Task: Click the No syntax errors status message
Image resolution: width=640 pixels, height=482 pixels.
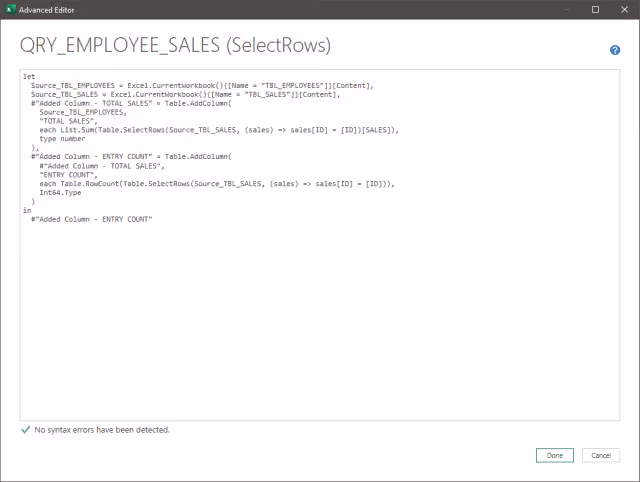Action: [102, 430]
